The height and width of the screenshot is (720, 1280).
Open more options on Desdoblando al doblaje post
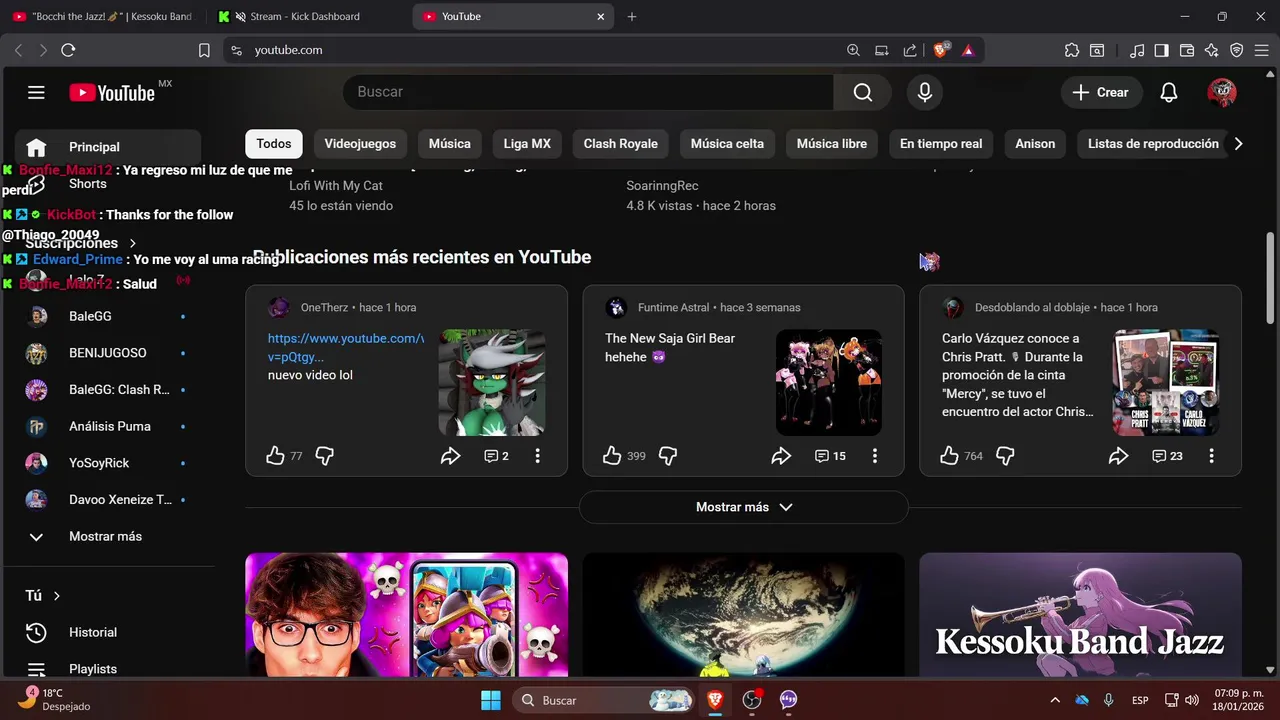1211,456
